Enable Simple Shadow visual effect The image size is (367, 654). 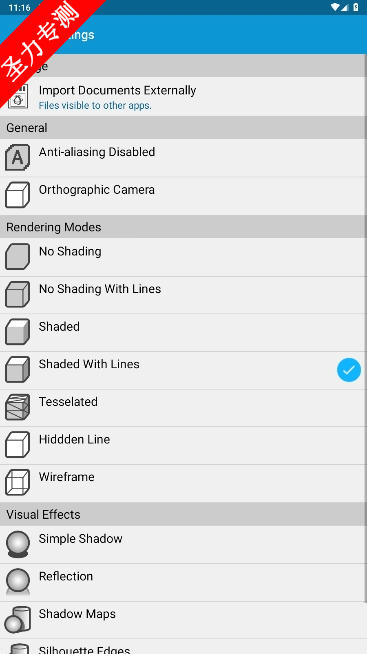click(x=184, y=544)
